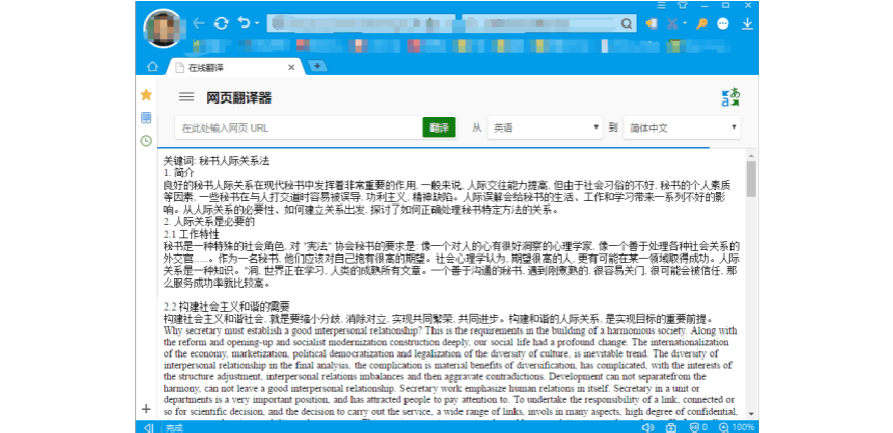Click the heading 2.1 工作特性

coord(191,234)
